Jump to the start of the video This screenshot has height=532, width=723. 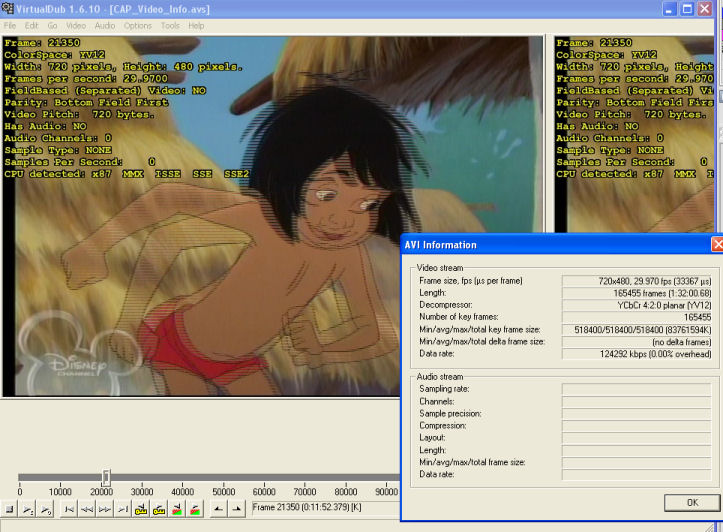[x=69, y=509]
